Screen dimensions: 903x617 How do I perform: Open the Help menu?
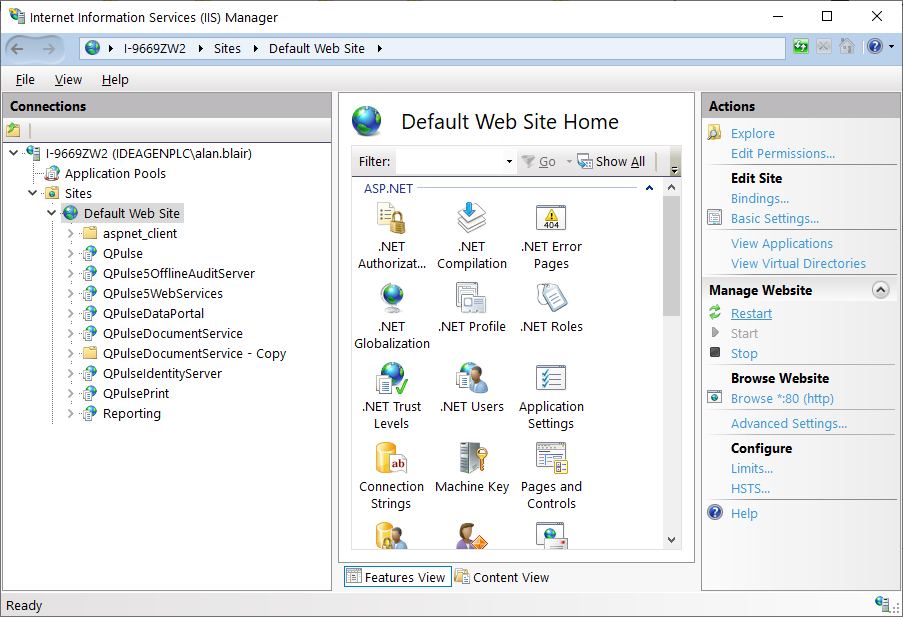(x=115, y=80)
